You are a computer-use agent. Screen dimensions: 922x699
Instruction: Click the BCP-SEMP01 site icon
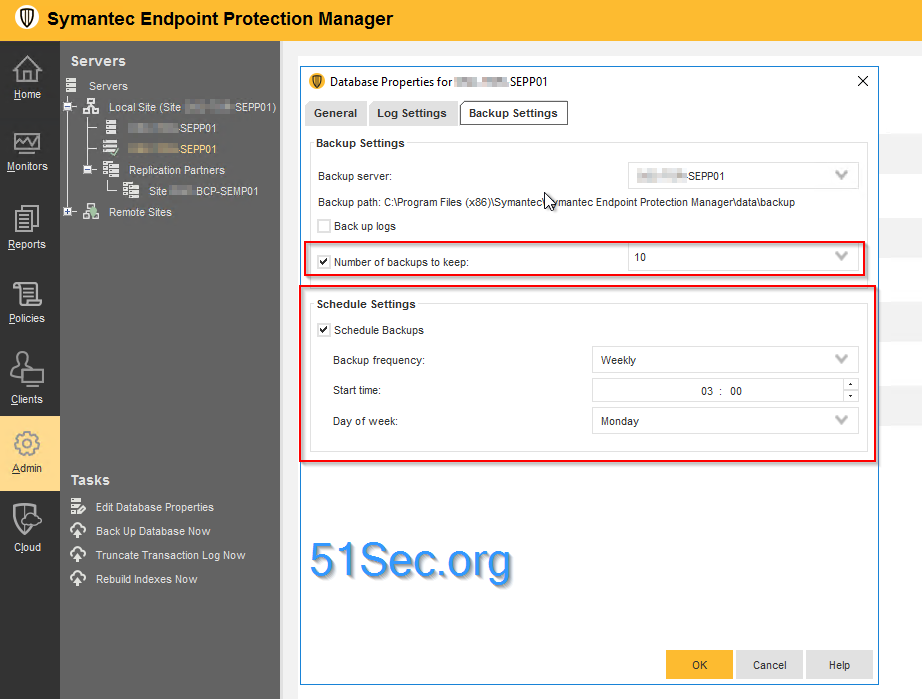click(x=131, y=190)
